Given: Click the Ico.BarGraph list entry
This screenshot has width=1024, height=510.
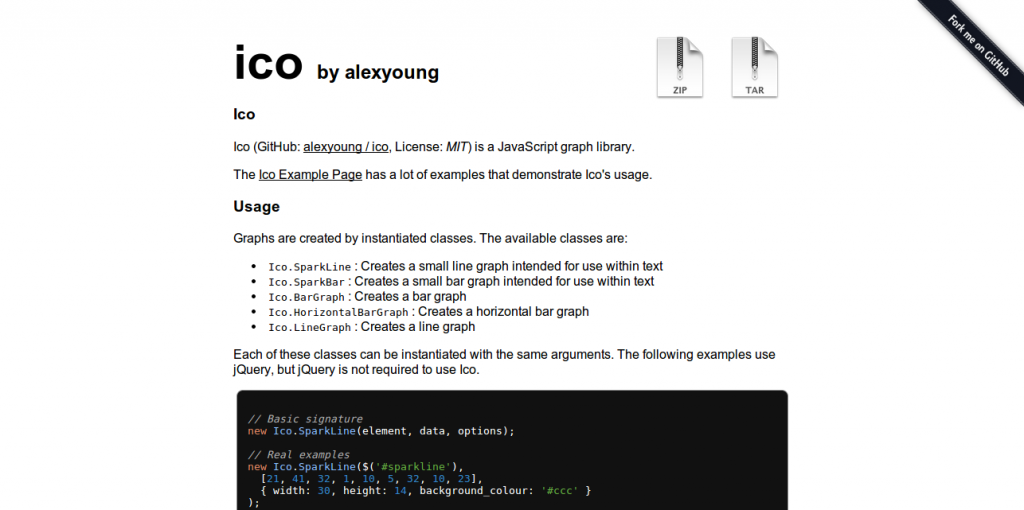Looking at the screenshot, I should click(367, 296).
